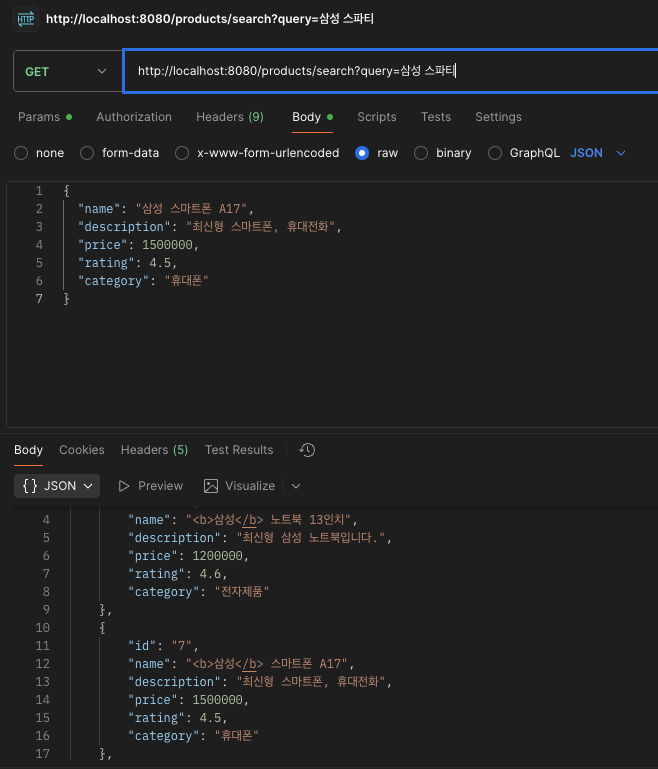This screenshot has width=658, height=769.
Task: Open the request Headers (9) tab
Action: point(229,117)
